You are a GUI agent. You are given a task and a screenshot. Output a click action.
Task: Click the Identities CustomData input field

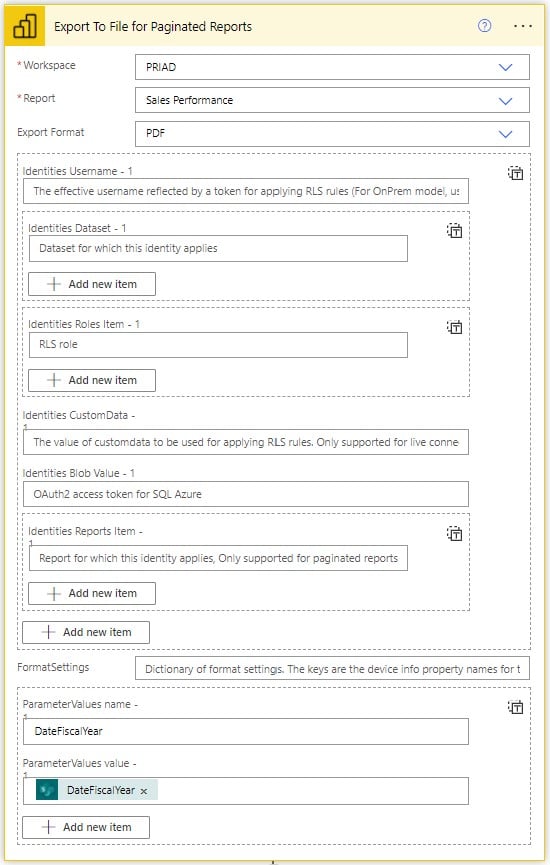(x=246, y=442)
